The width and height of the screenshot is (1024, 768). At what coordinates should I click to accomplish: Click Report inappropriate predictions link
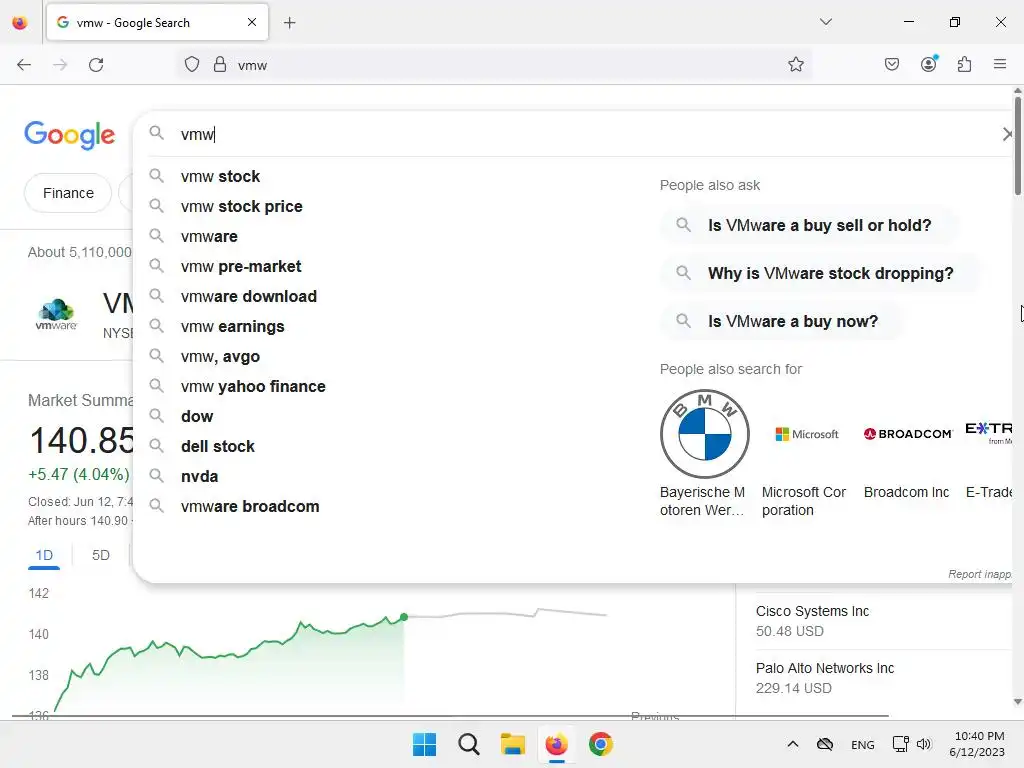980,574
